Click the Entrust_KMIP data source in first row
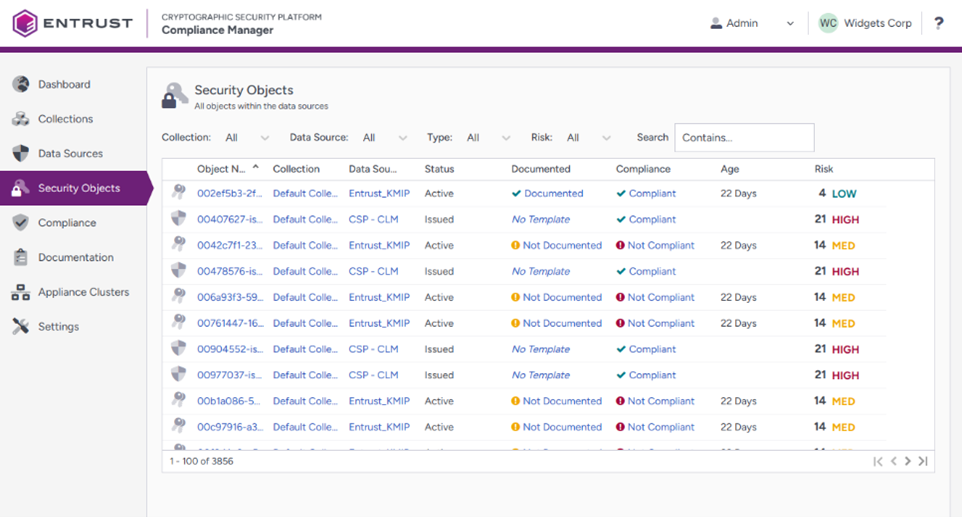 (x=379, y=194)
